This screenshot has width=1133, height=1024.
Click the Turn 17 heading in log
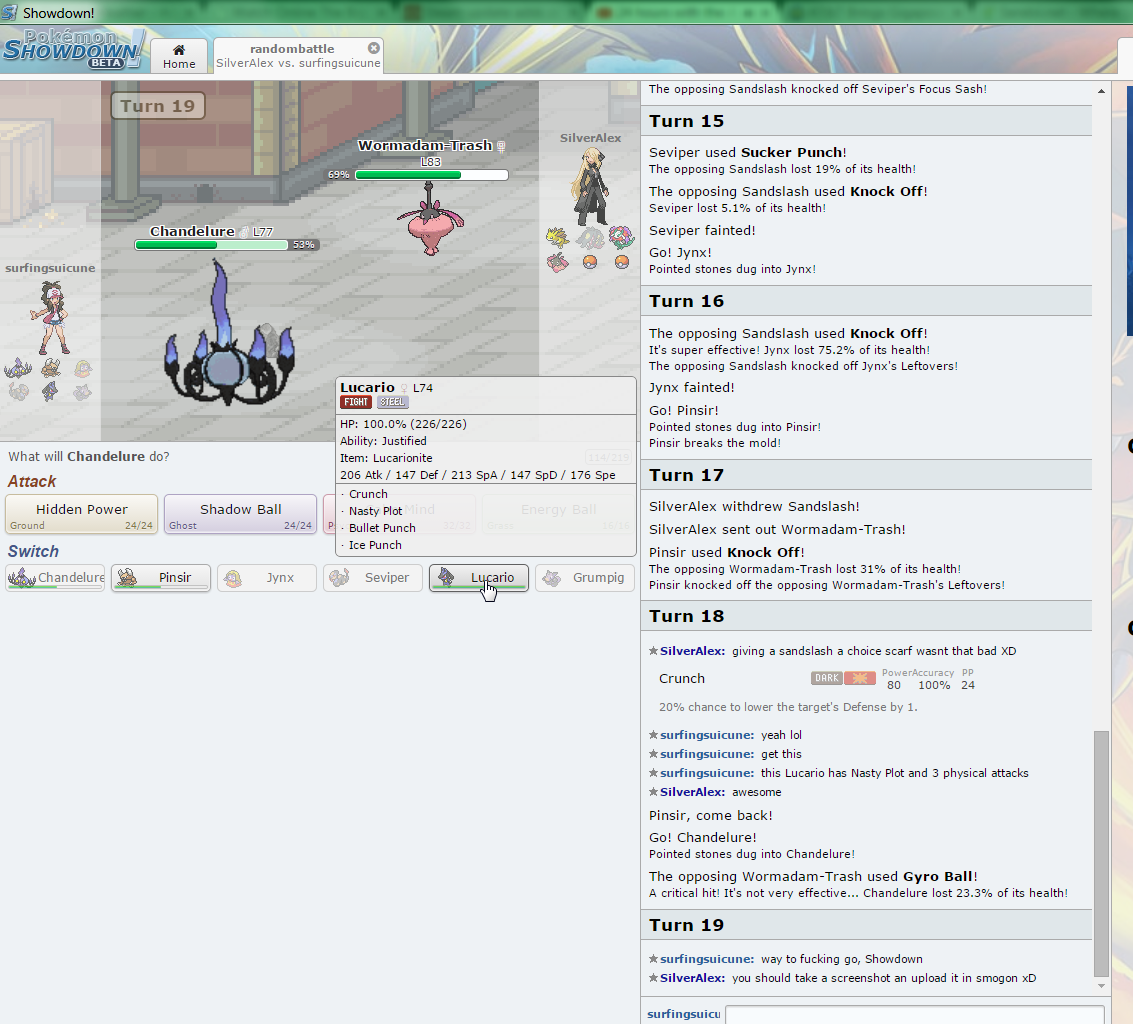[x=686, y=475]
